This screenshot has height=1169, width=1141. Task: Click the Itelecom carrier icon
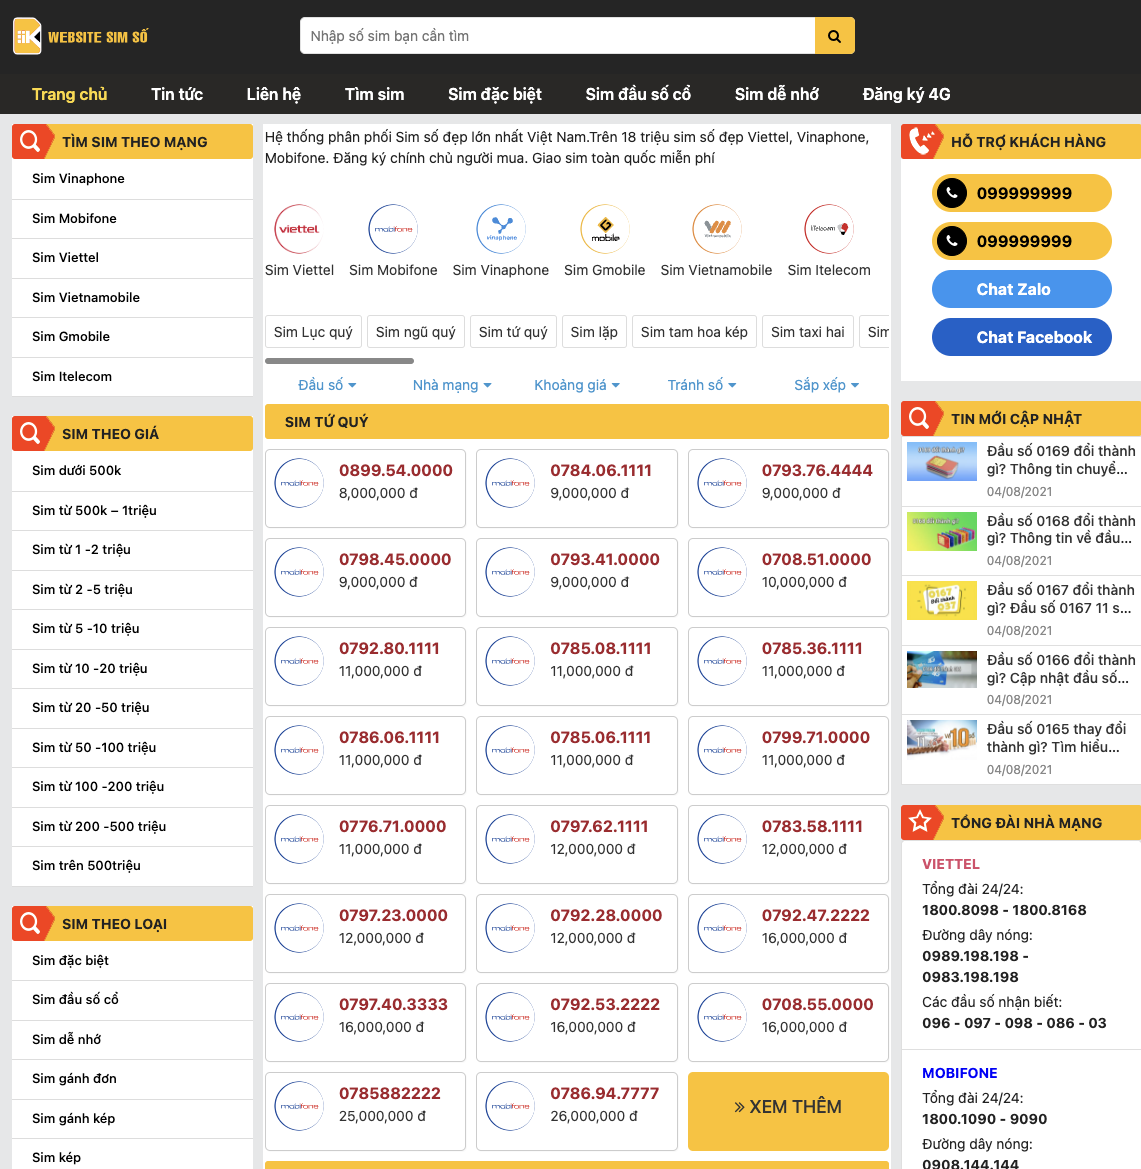828,228
